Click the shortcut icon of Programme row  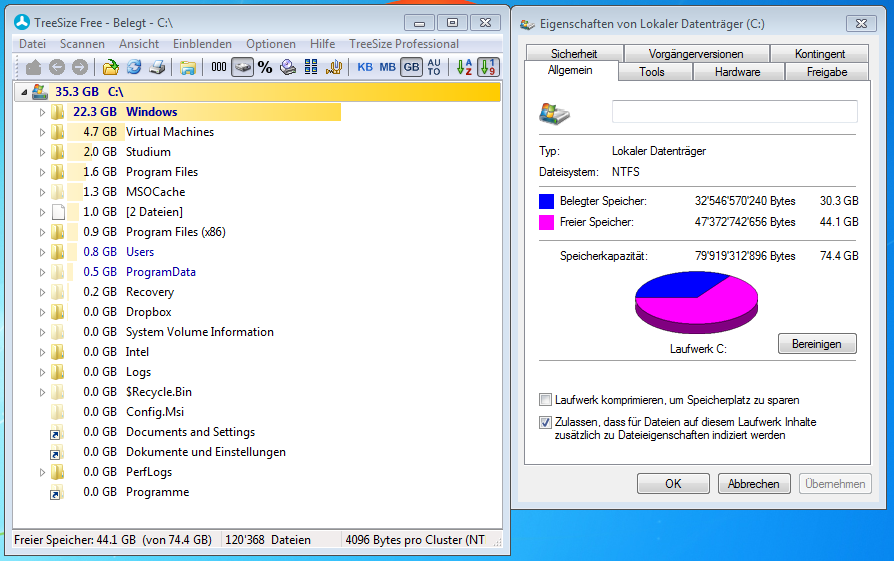click(x=55, y=493)
